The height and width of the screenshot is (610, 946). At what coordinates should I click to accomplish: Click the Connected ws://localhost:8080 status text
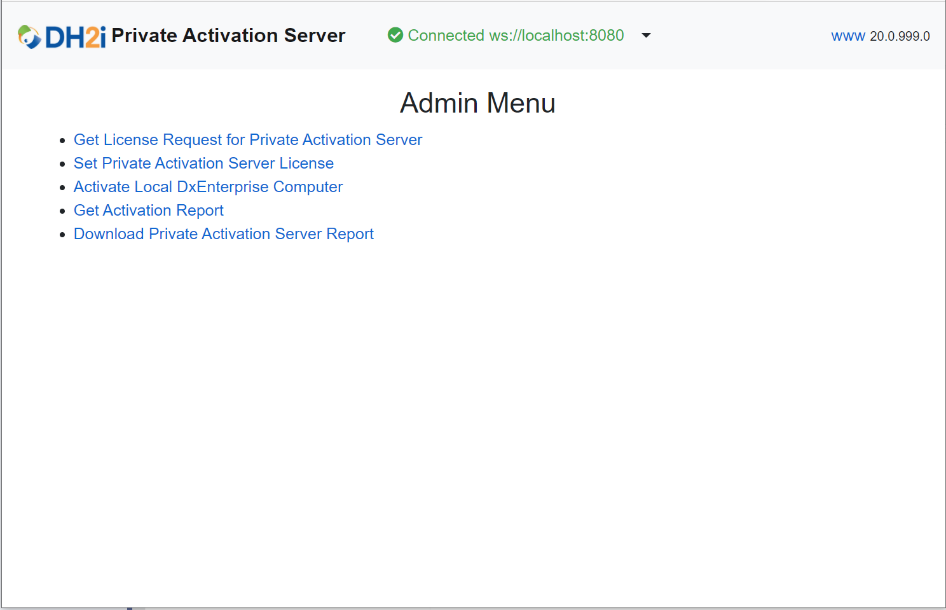pos(515,34)
